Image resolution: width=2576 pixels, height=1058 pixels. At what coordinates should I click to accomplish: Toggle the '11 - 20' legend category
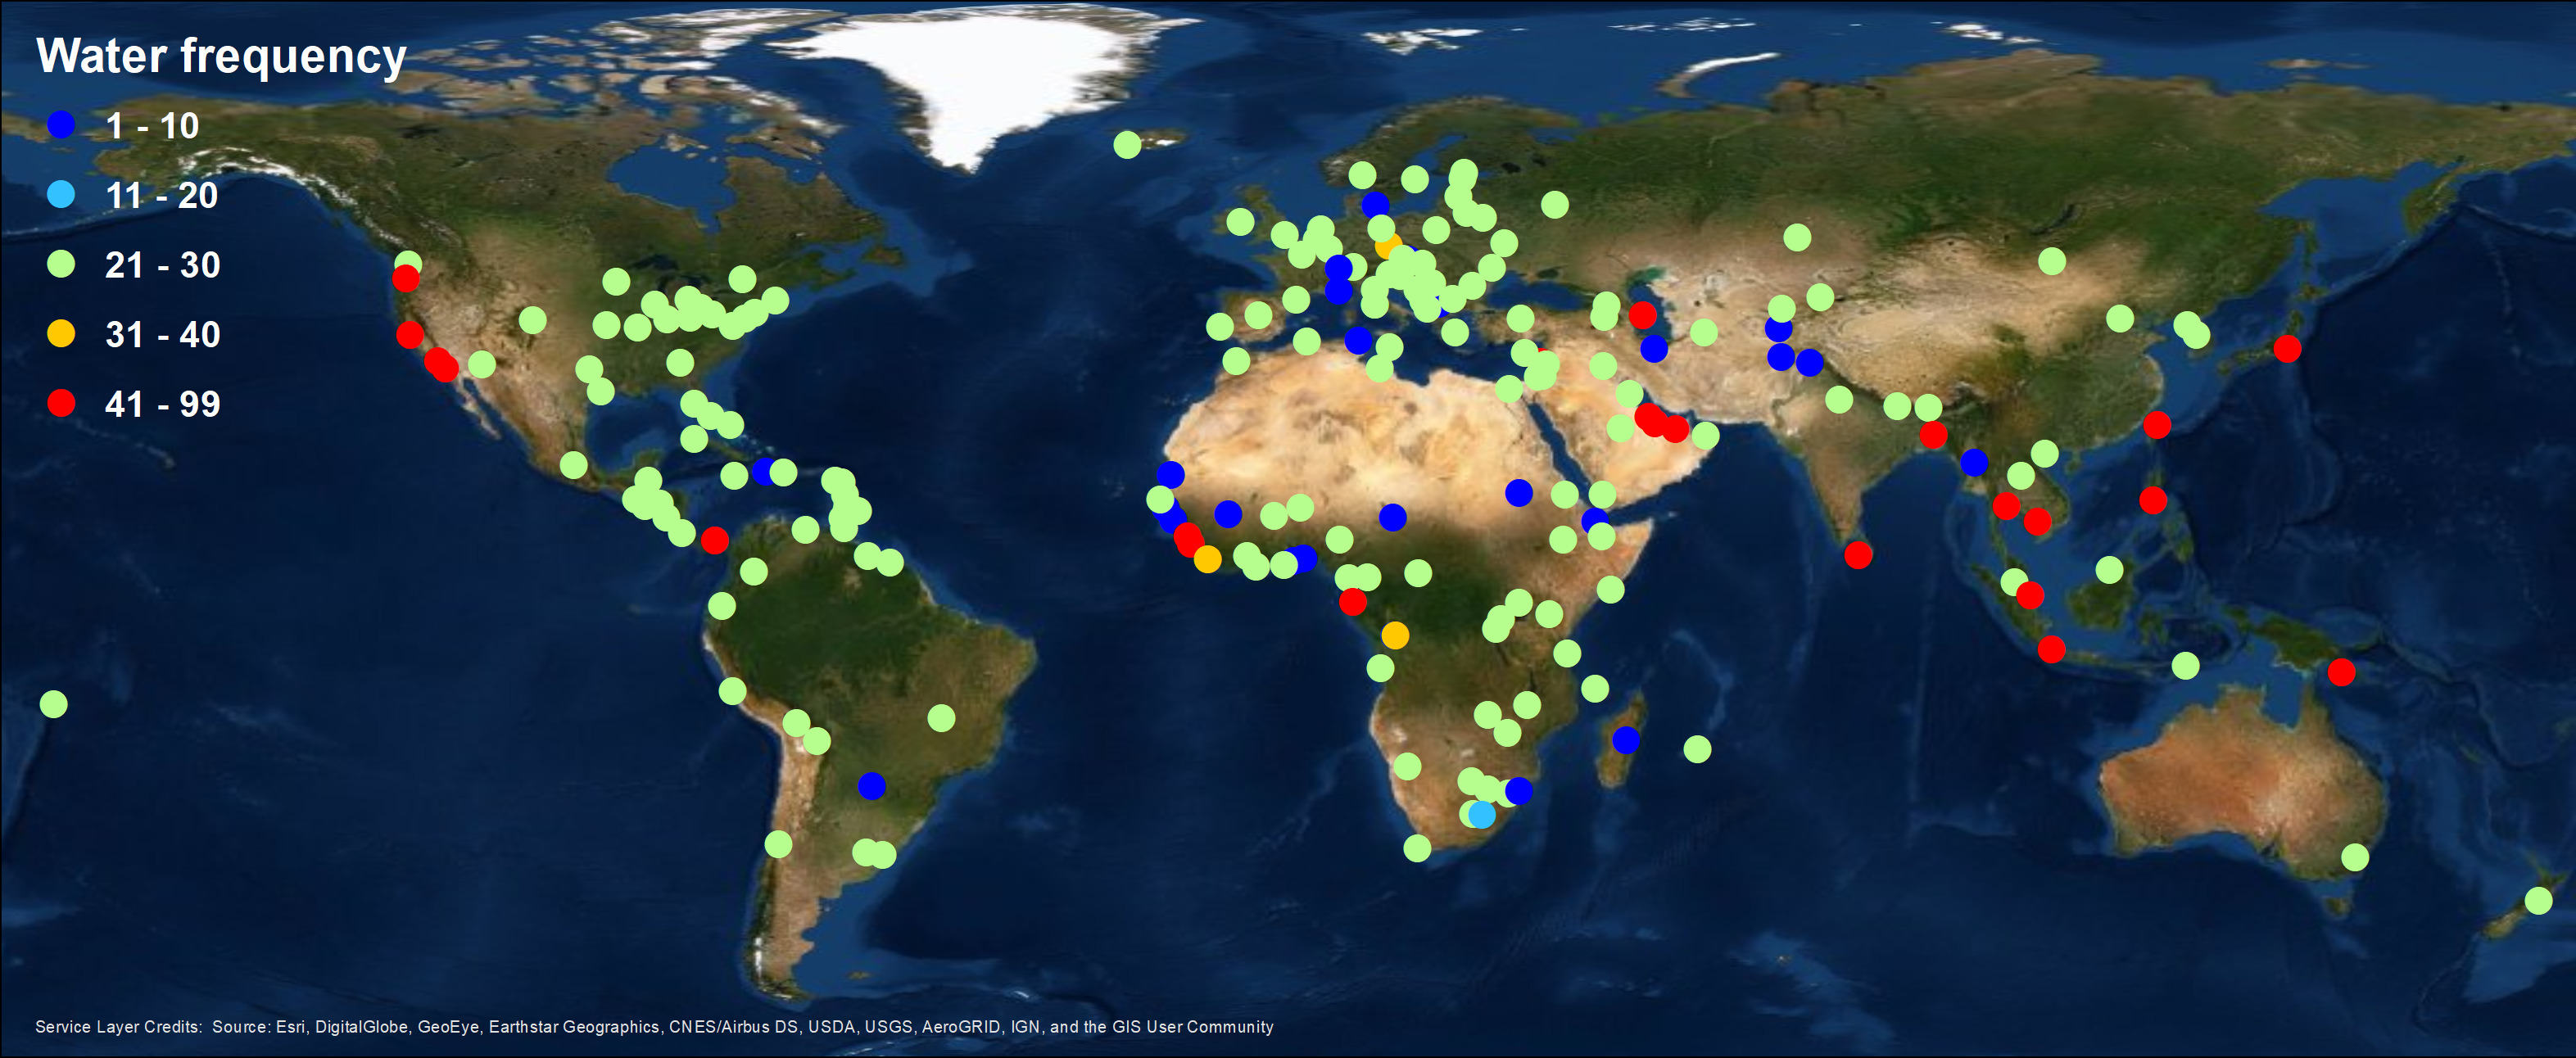click(162, 196)
